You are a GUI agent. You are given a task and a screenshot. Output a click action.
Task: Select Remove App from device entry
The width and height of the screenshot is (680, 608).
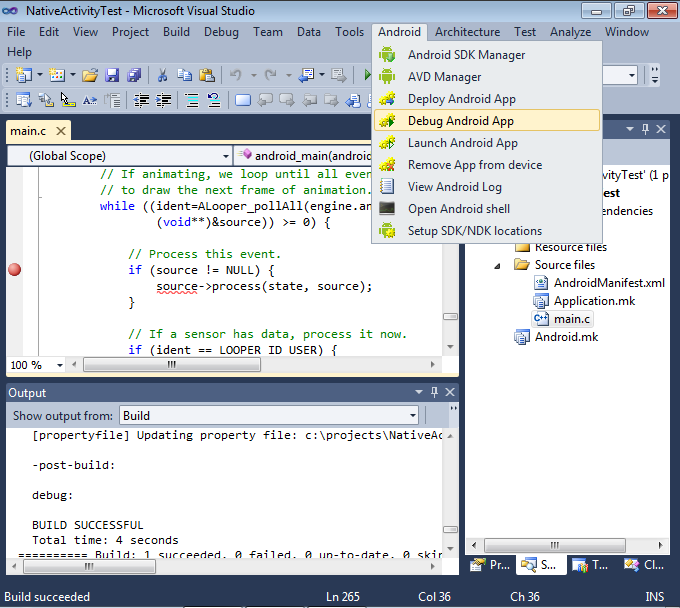tap(487, 165)
